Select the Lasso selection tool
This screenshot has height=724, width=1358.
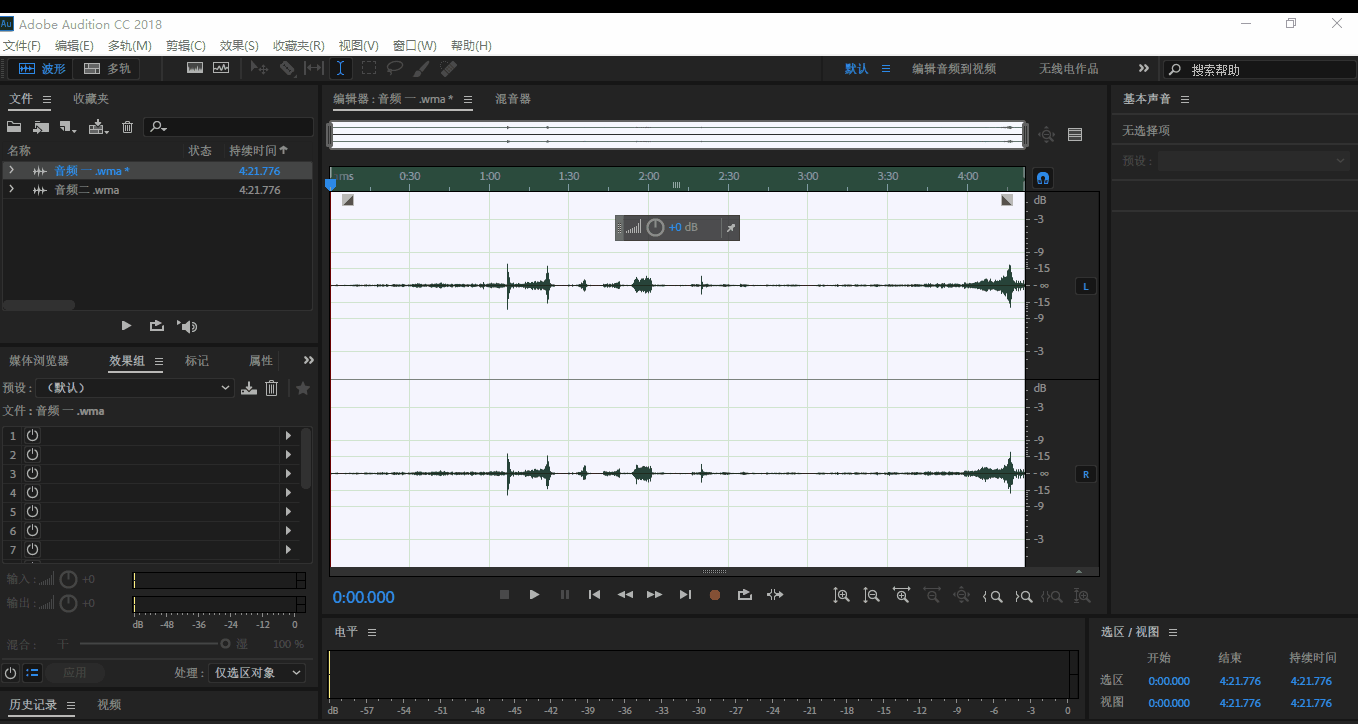[395, 68]
